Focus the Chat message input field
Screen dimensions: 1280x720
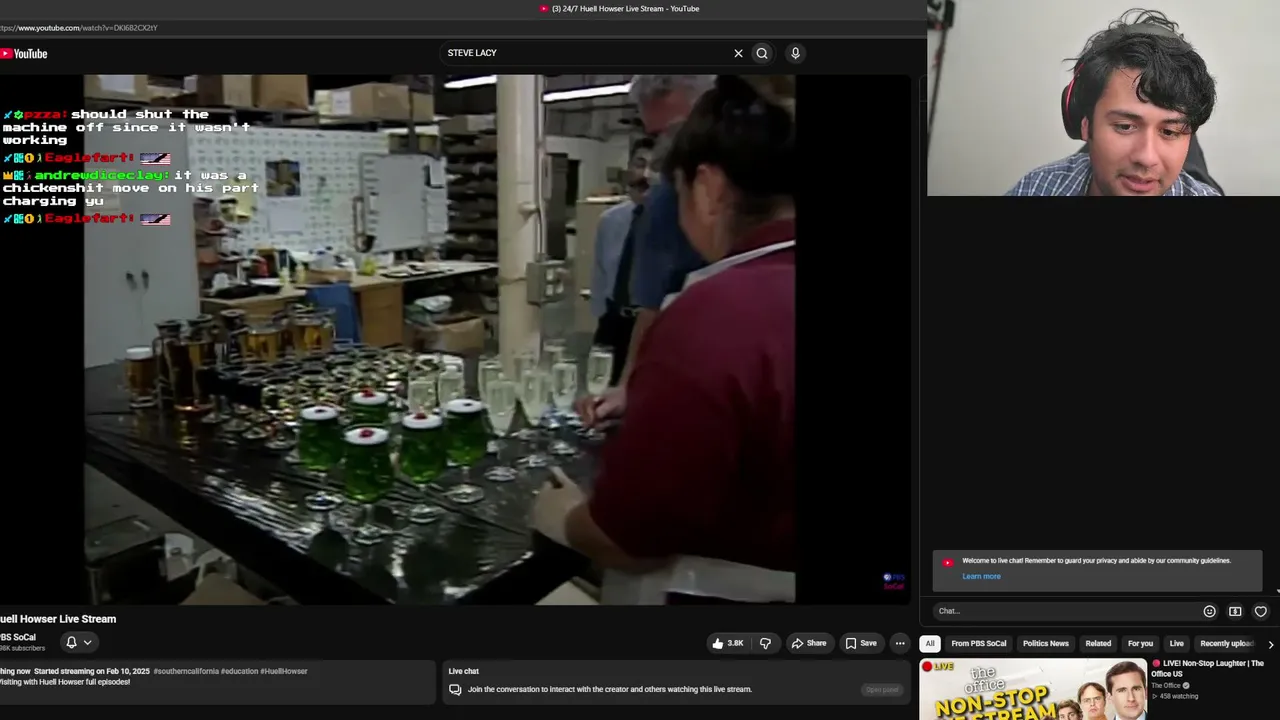pos(1065,611)
